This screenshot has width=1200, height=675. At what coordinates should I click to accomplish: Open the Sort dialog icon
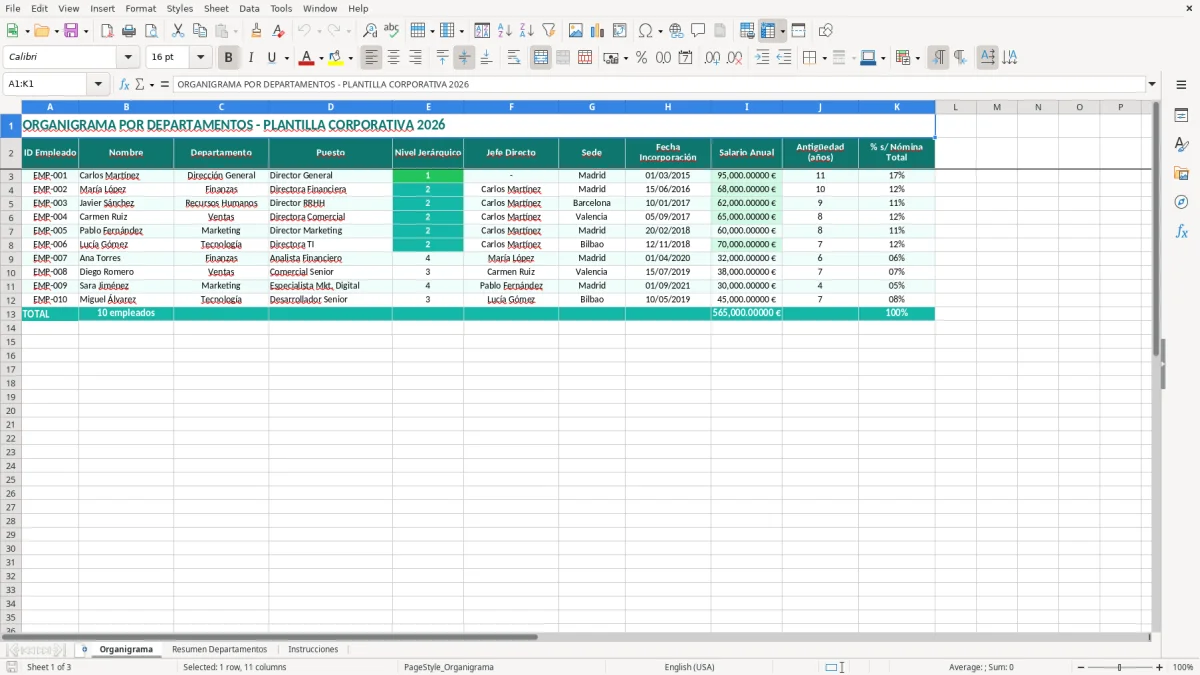click(x=482, y=31)
